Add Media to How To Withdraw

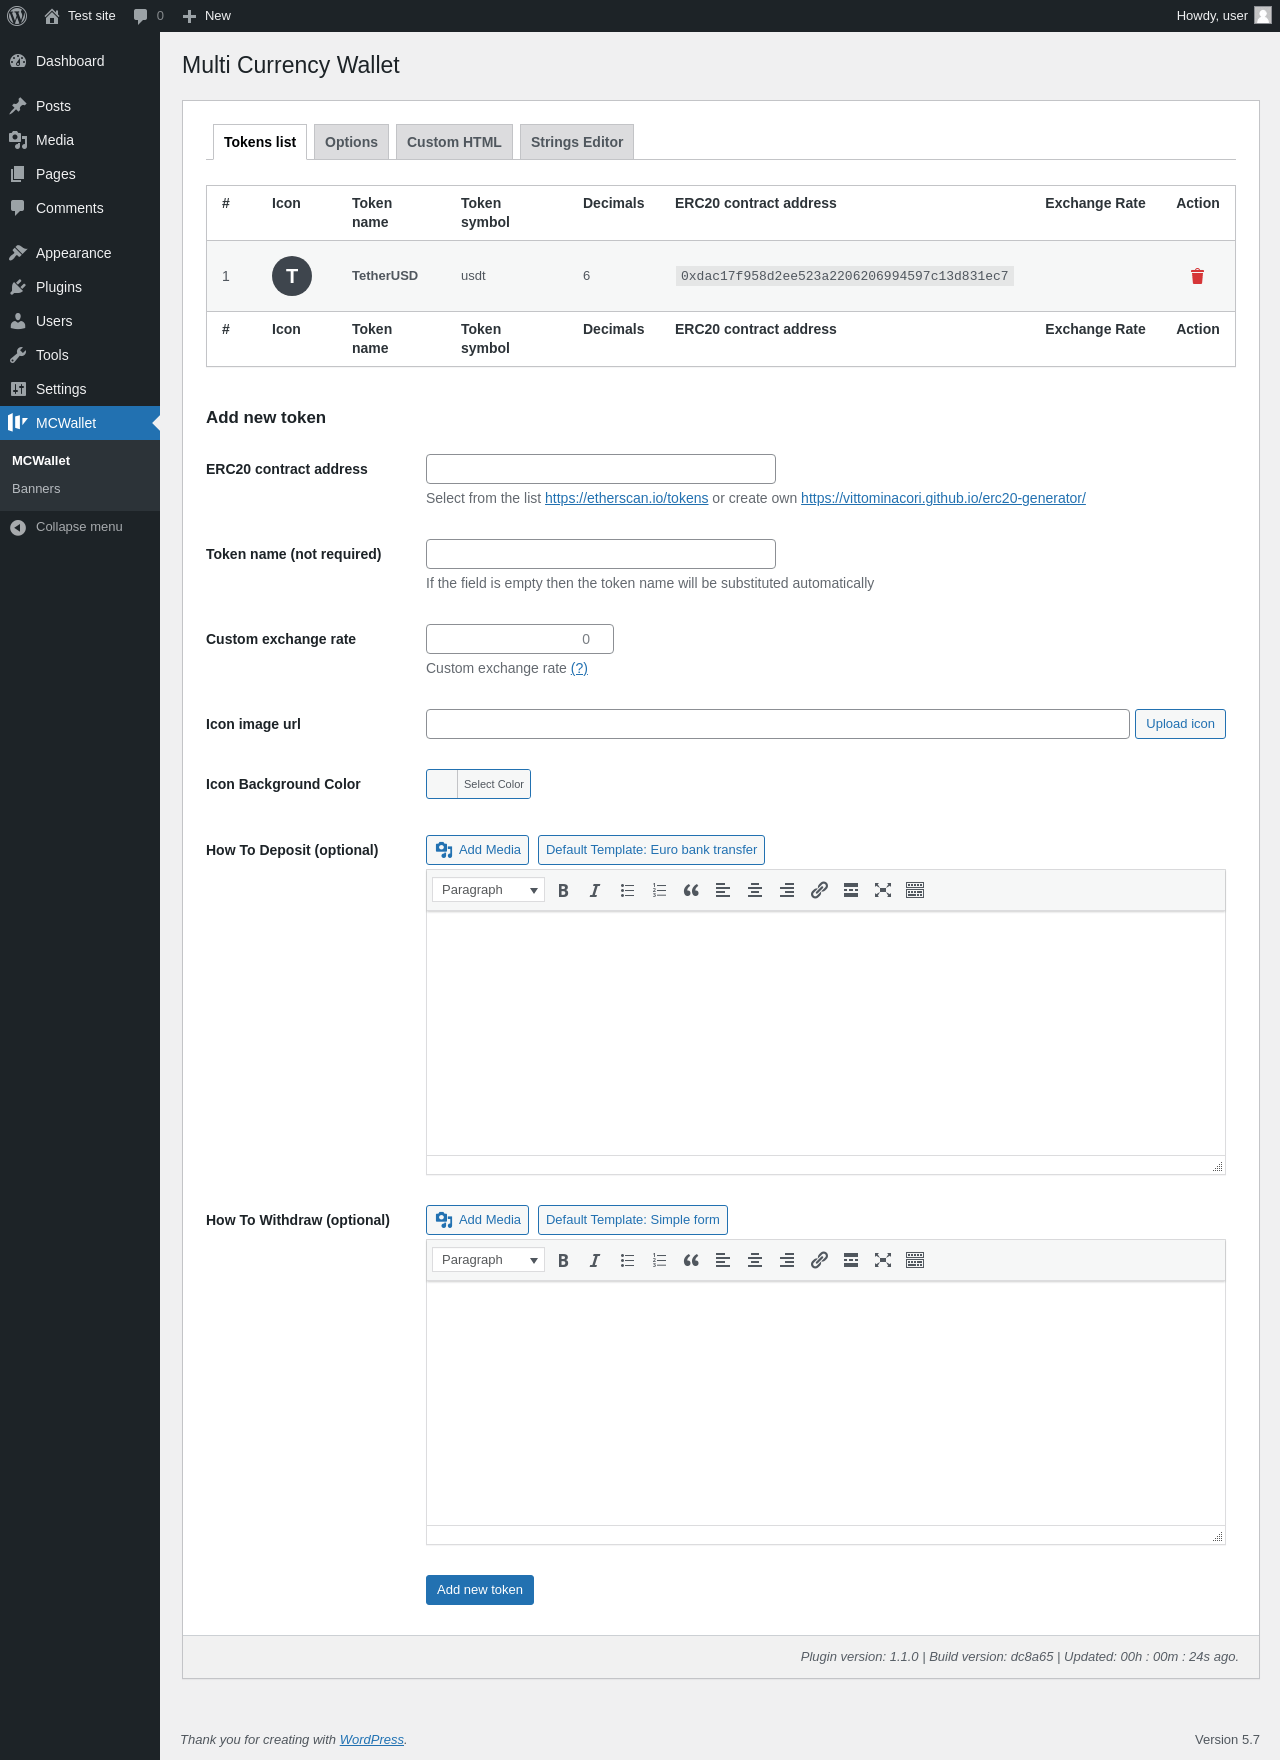coord(477,1220)
